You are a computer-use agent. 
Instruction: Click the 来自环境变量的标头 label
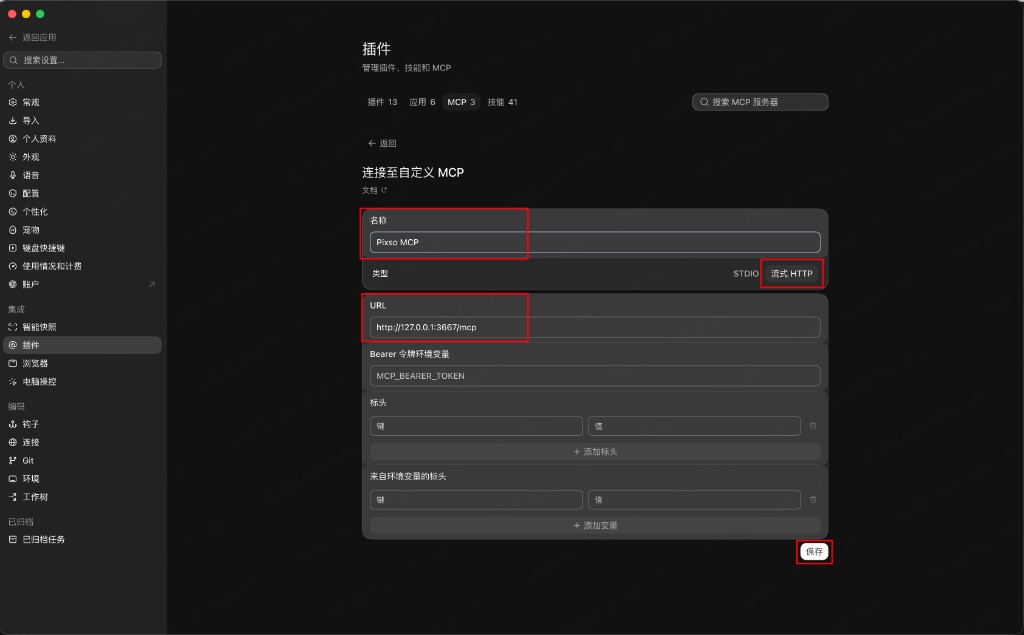pyautogui.click(x=408, y=476)
